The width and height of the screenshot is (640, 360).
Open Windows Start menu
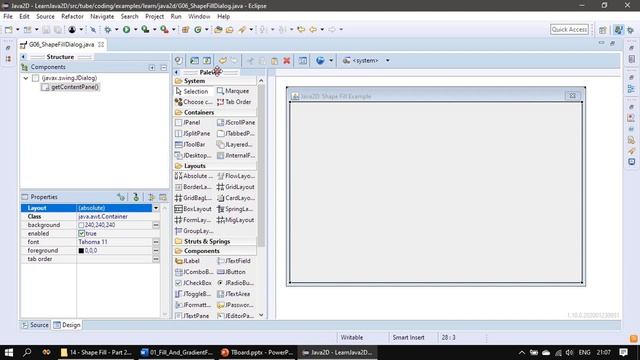click(x=9, y=352)
